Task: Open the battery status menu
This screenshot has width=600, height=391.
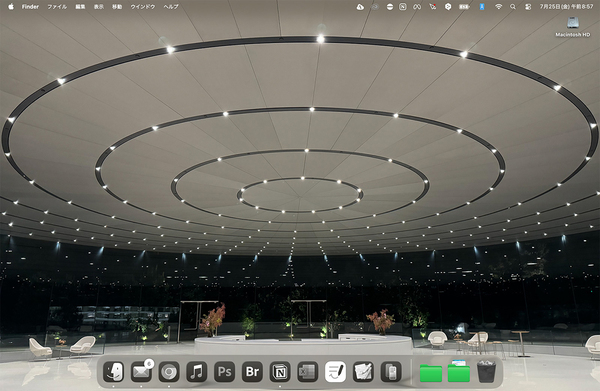Action: pyautogui.click(x=464, y=7)
